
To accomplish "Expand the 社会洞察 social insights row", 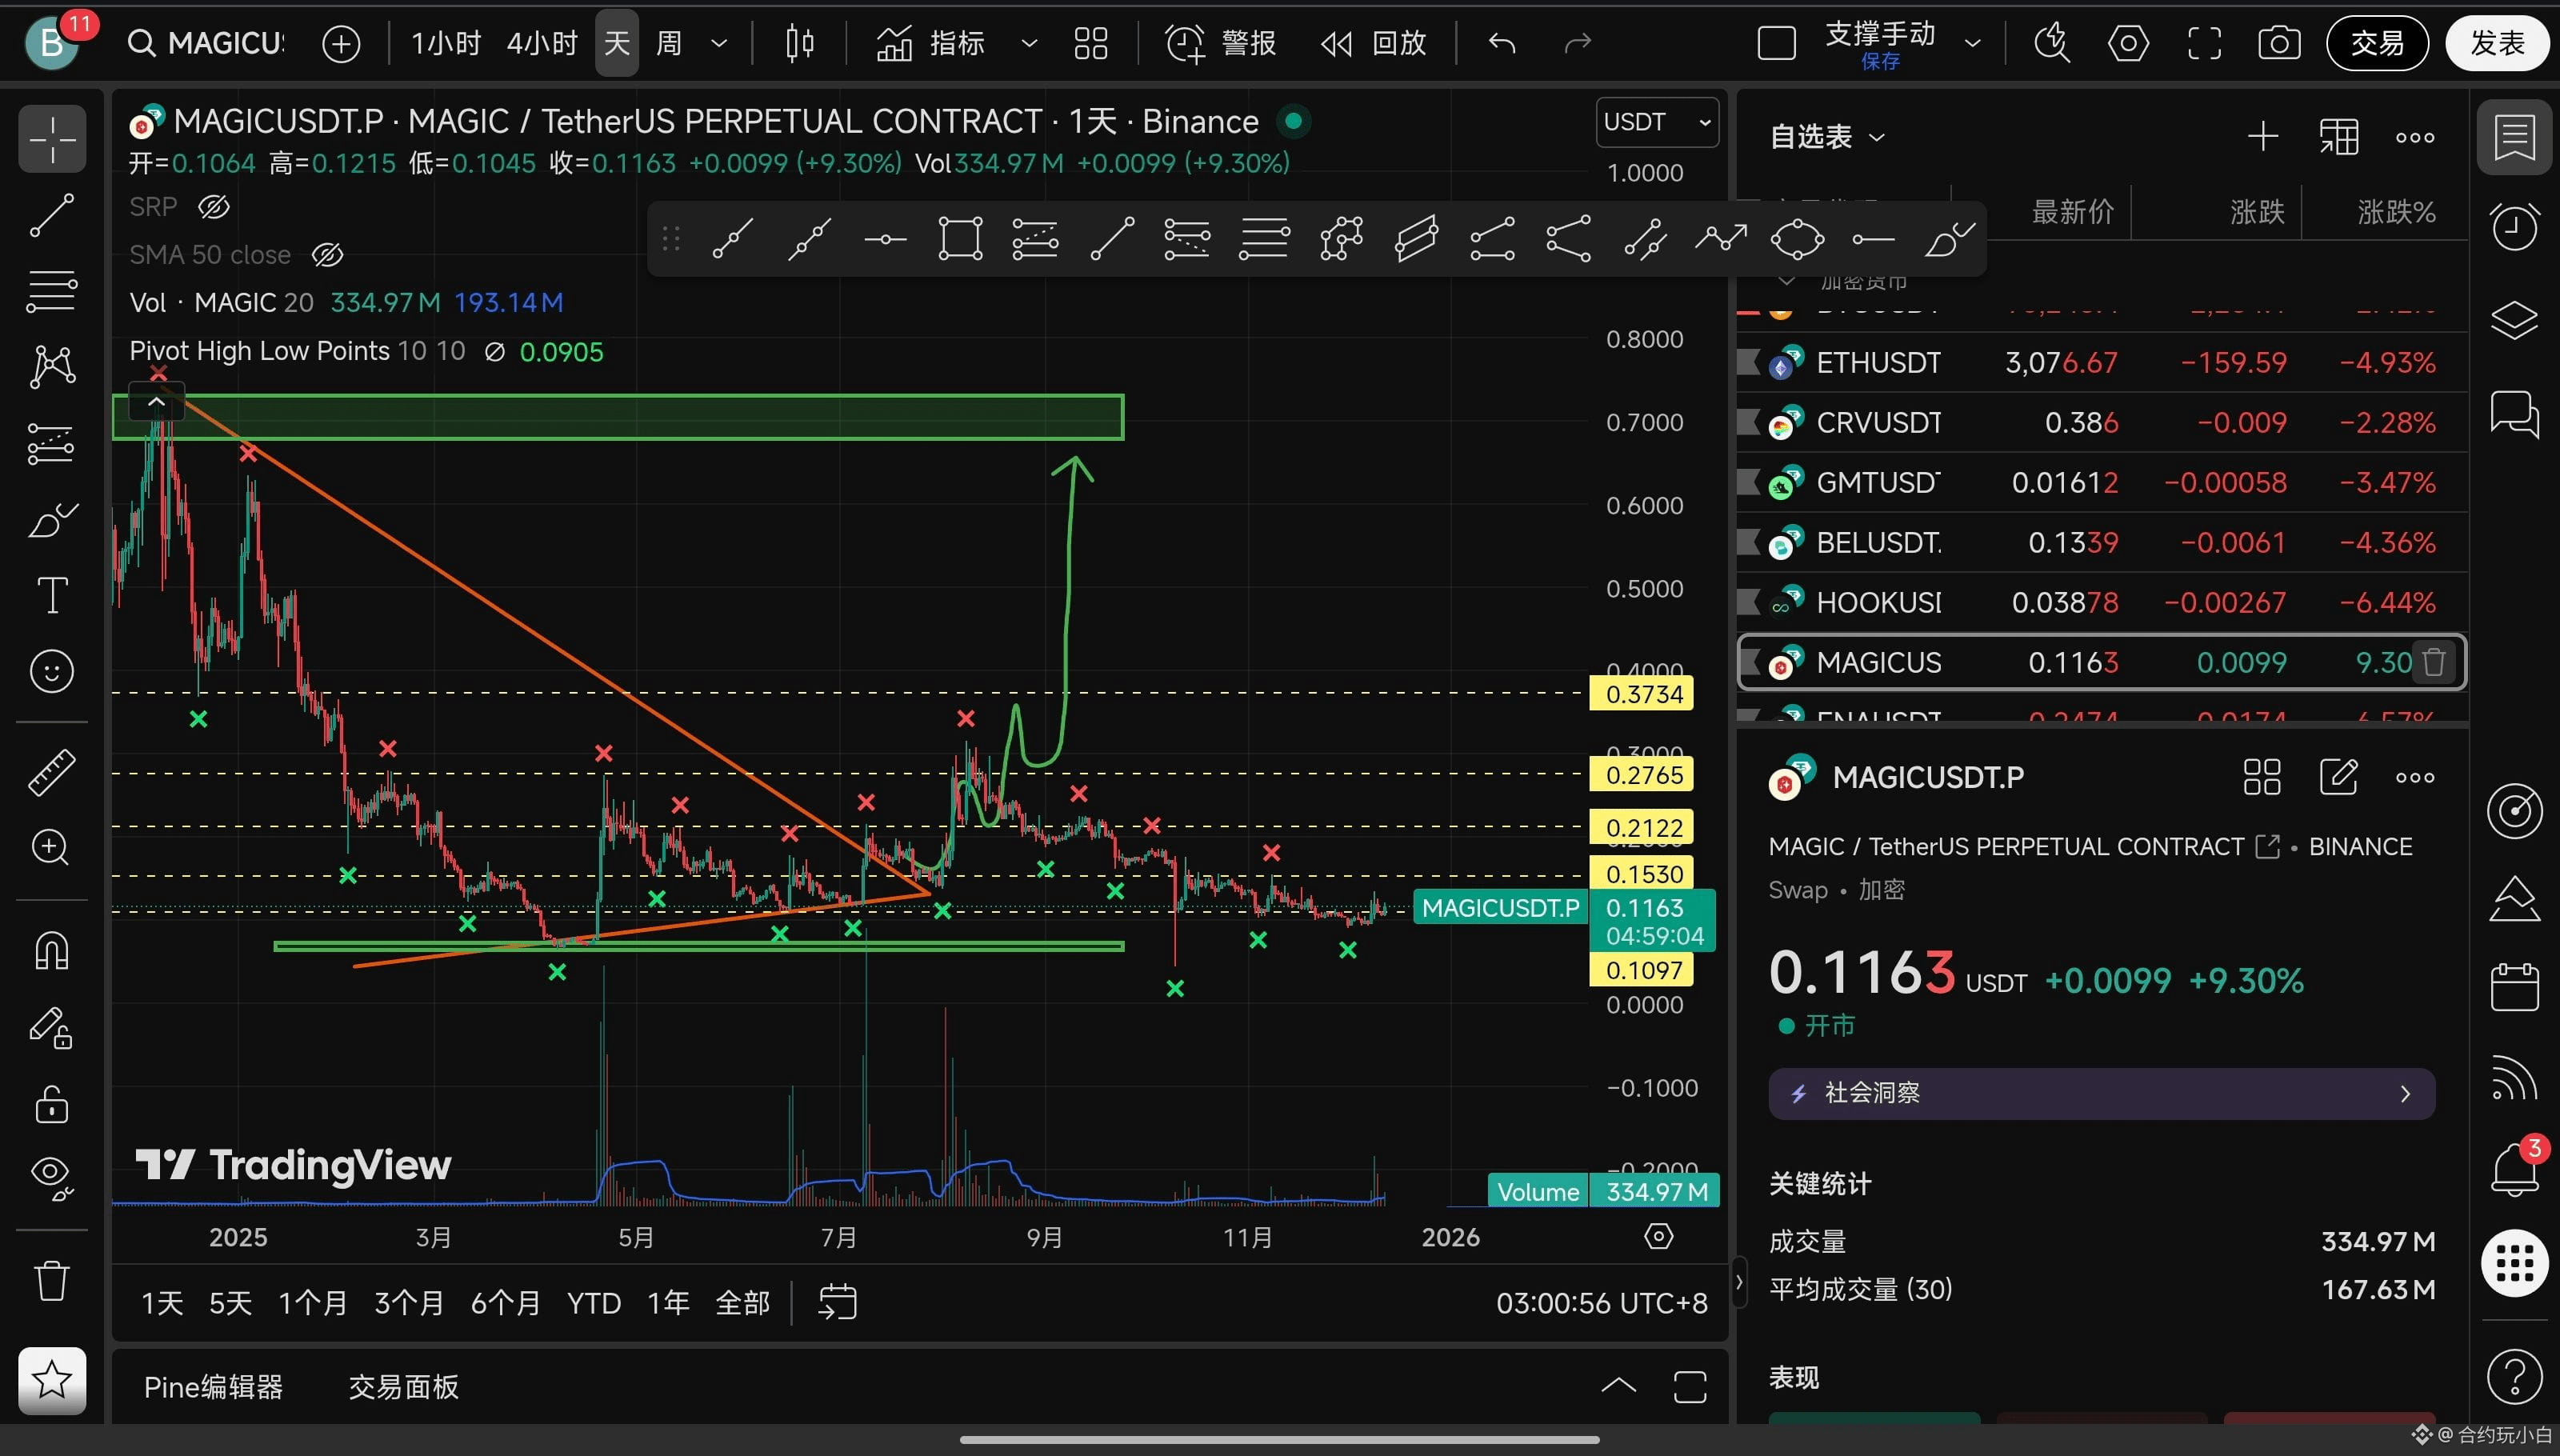I will click(x=2101, y=1093).
